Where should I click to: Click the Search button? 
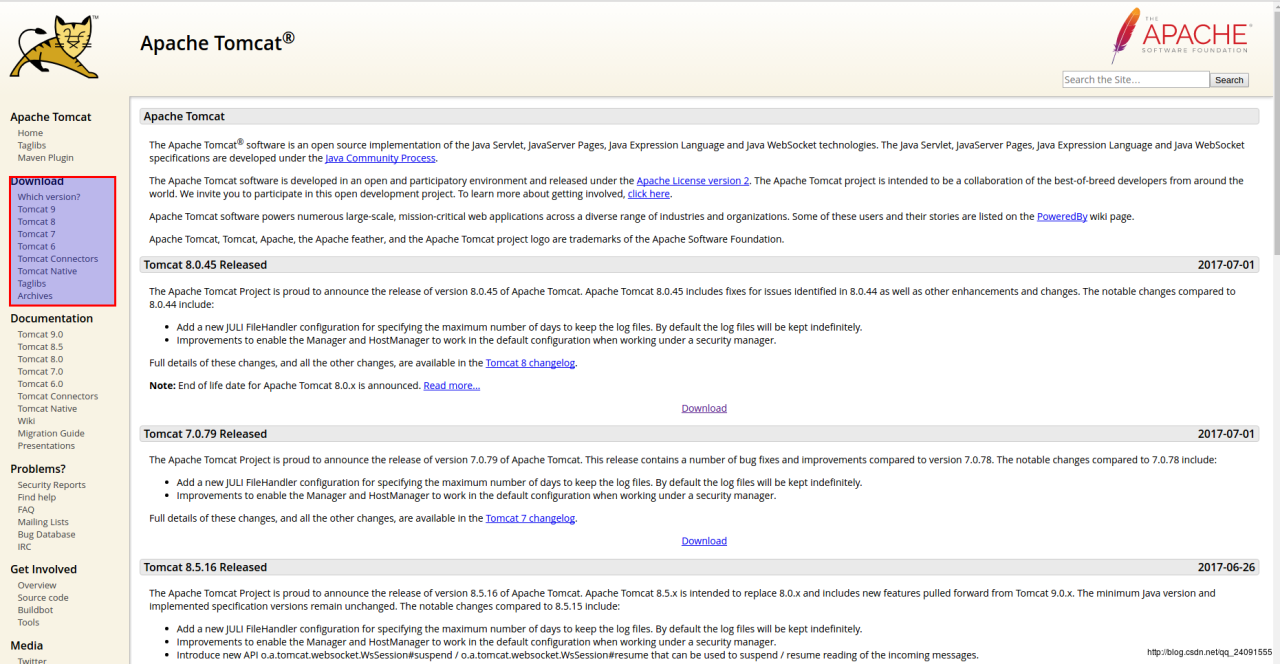point(1229,80)
